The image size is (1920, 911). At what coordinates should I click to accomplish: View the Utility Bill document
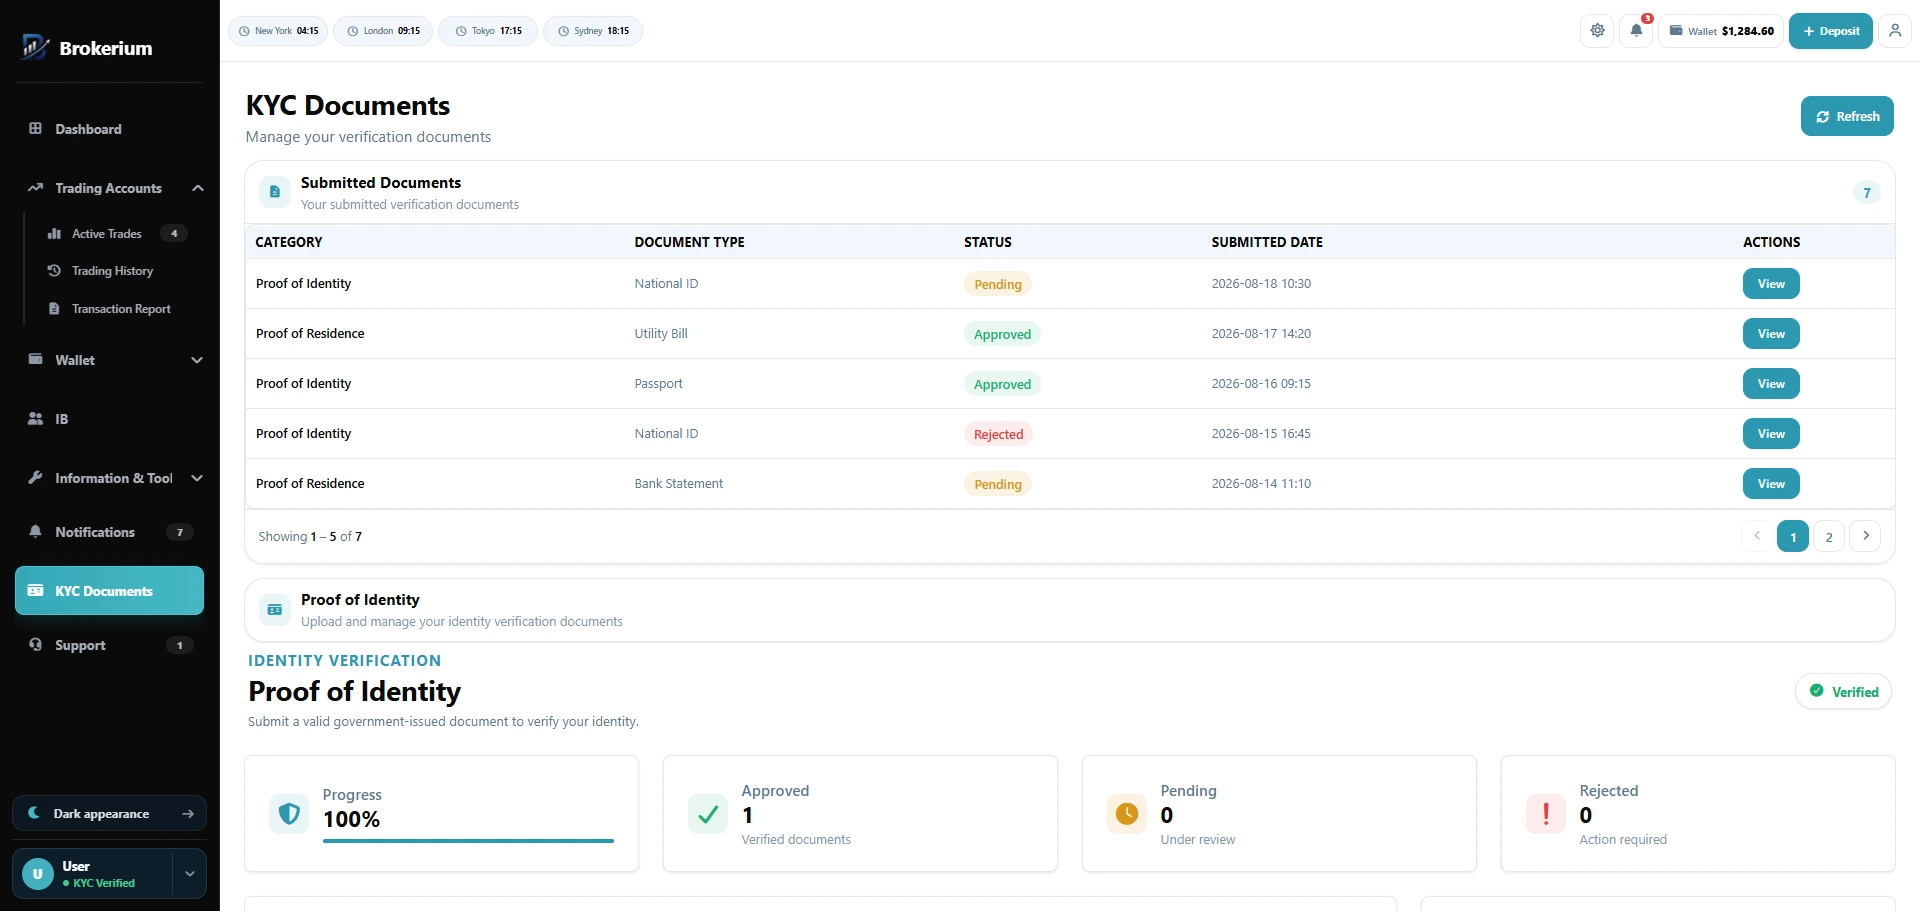click(x=1771, y=334)
